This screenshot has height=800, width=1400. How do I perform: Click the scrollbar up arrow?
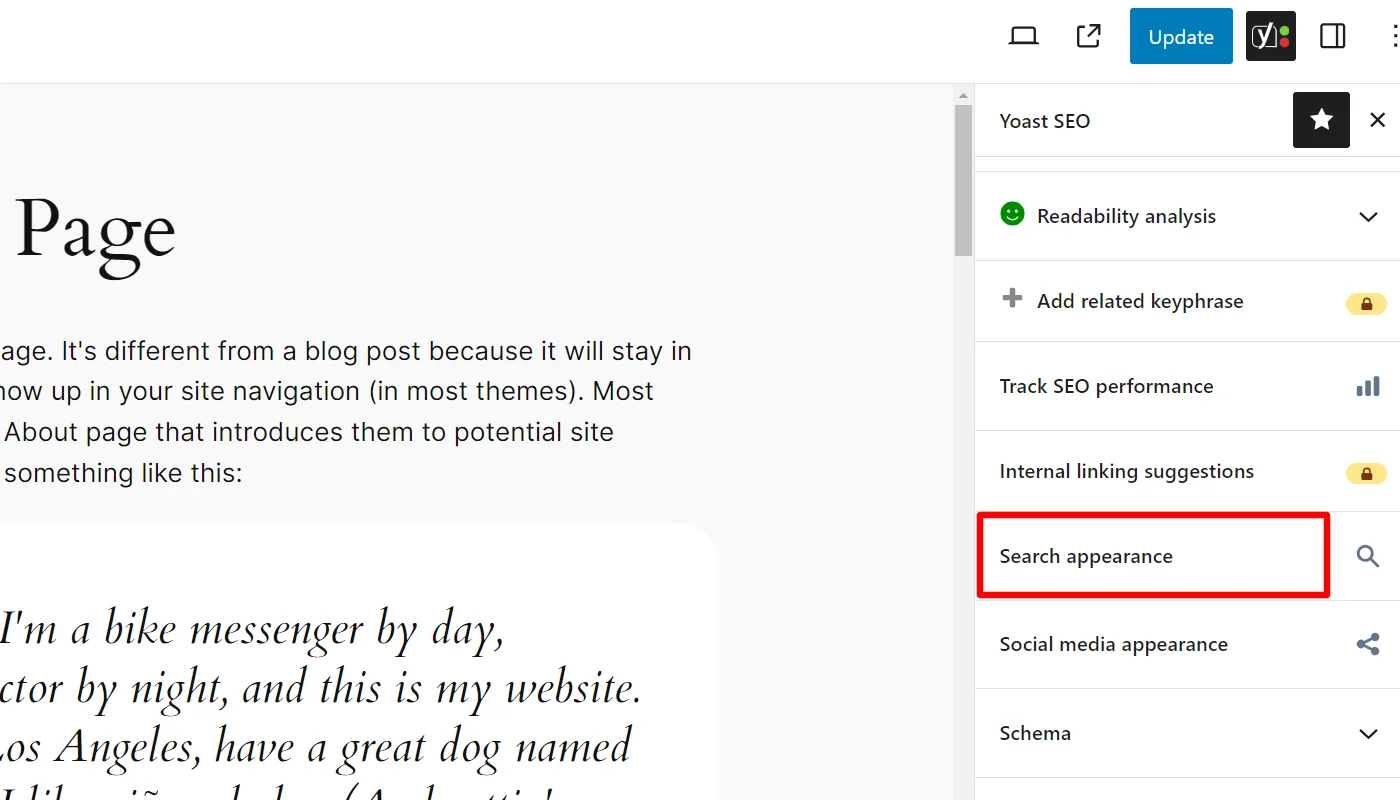coord(963,96)
